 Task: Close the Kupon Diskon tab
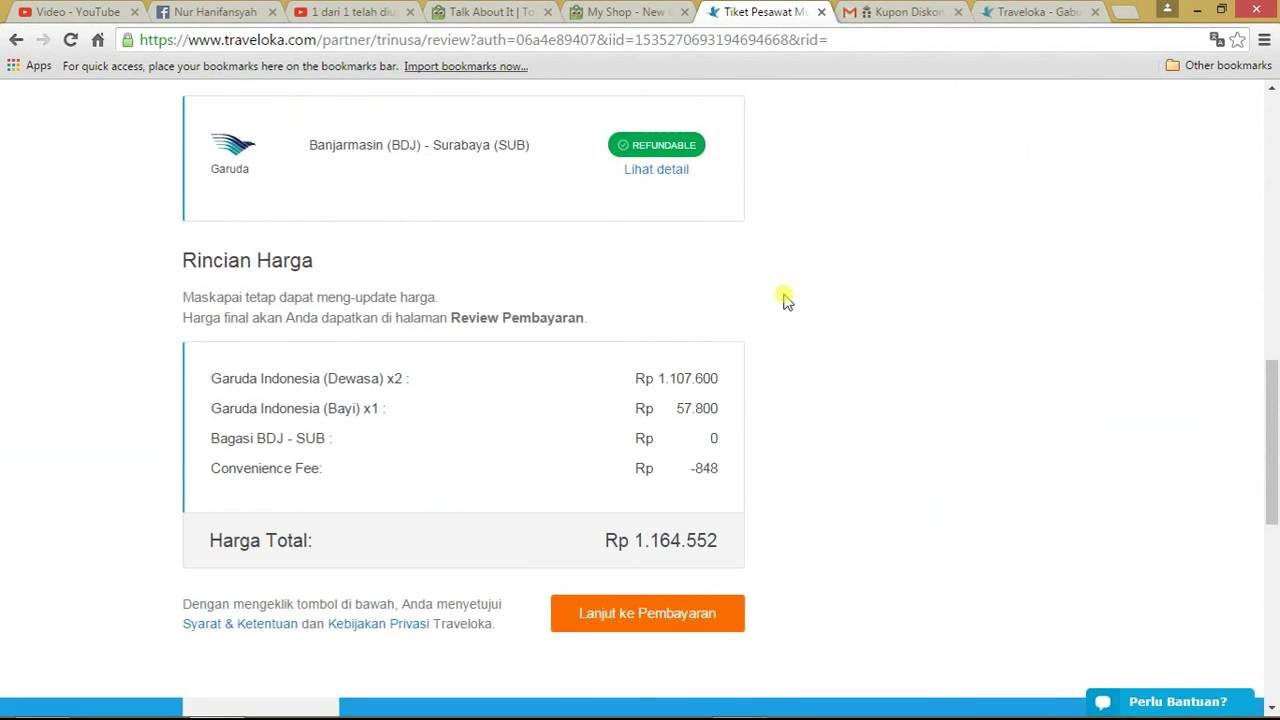959,12
